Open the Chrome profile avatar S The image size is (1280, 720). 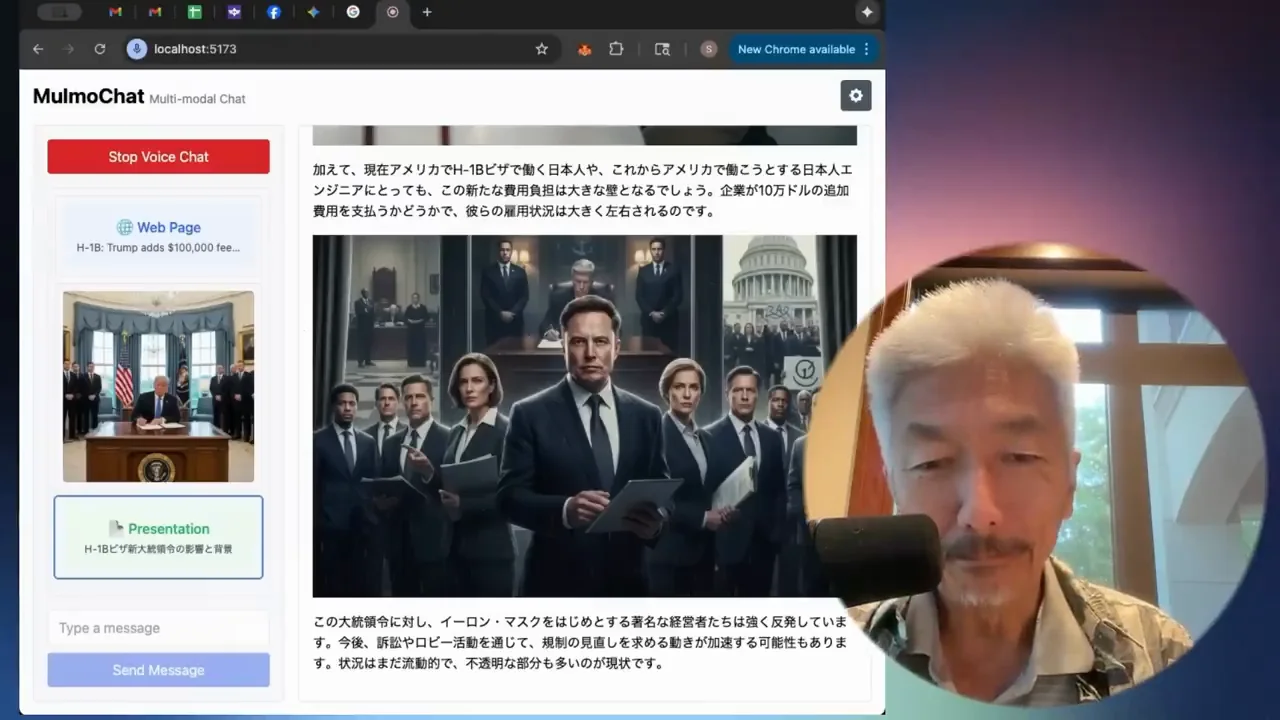click(x=709, y=49)
